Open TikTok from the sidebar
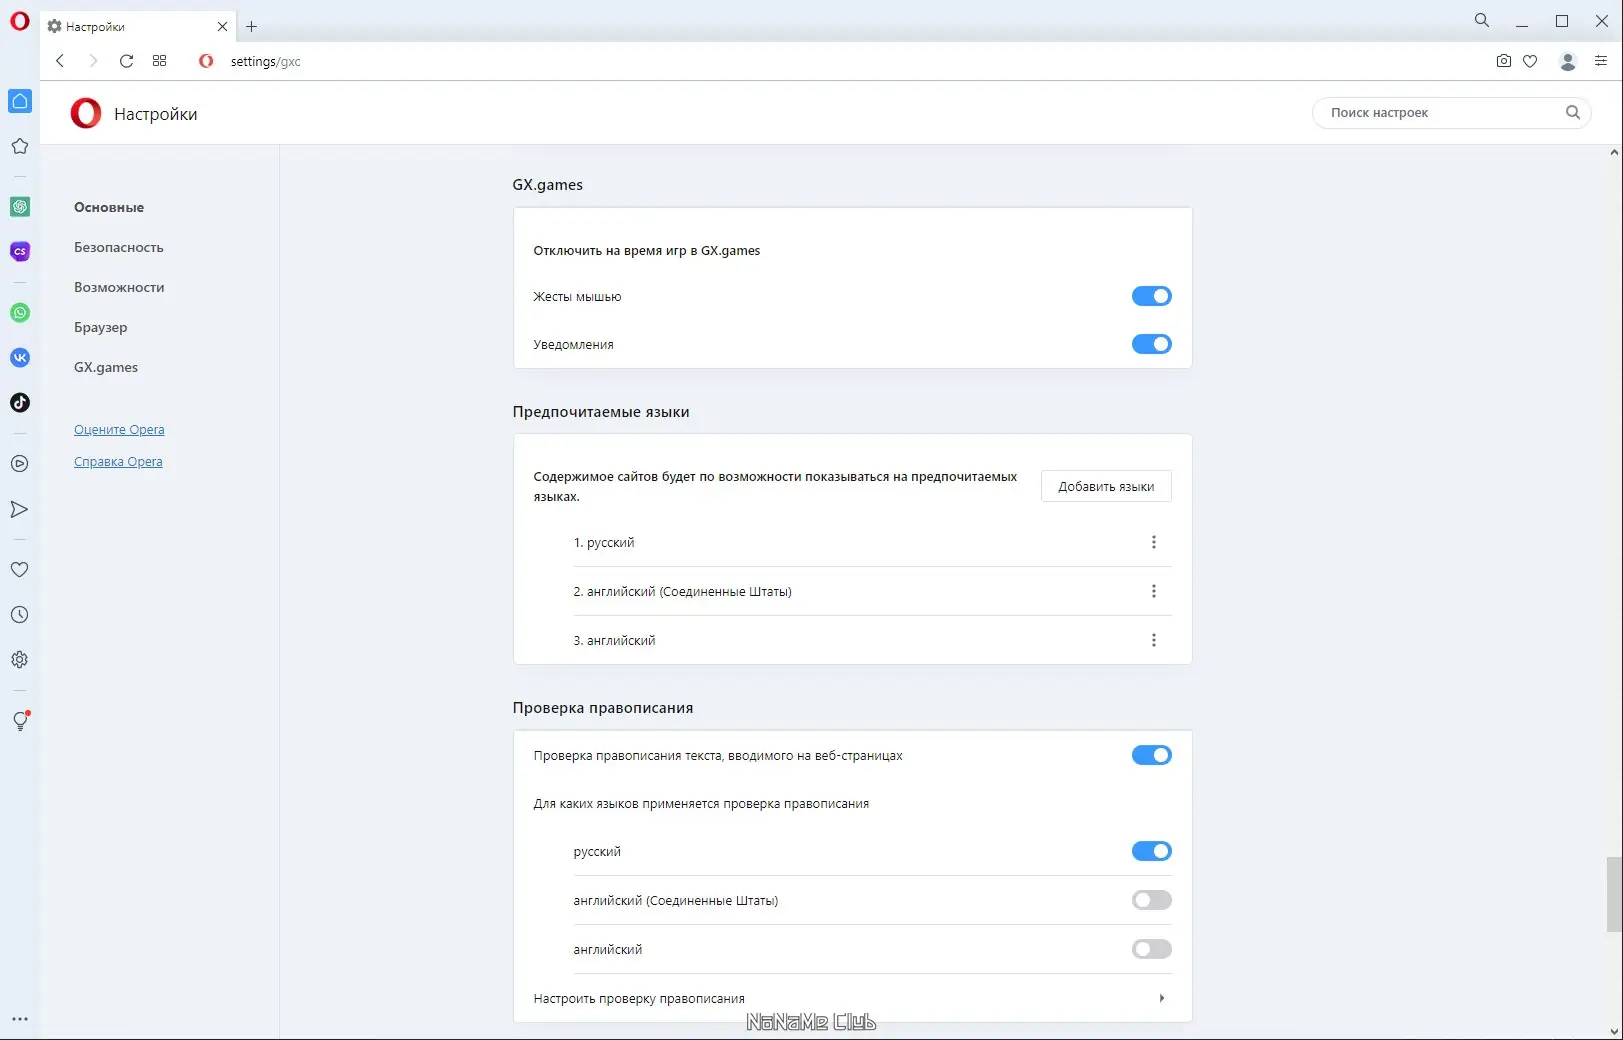This screenshot has width=1623, height=1040. [x=20, y=403]
